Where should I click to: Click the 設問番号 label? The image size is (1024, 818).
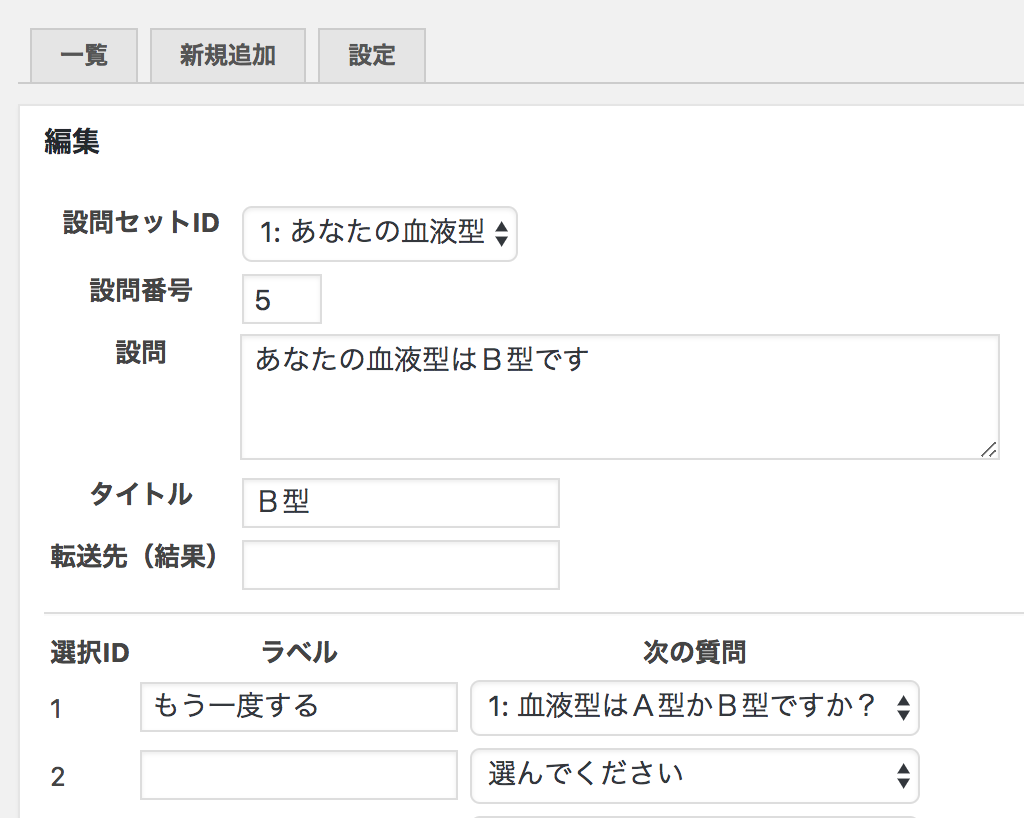tap(141, 291)
